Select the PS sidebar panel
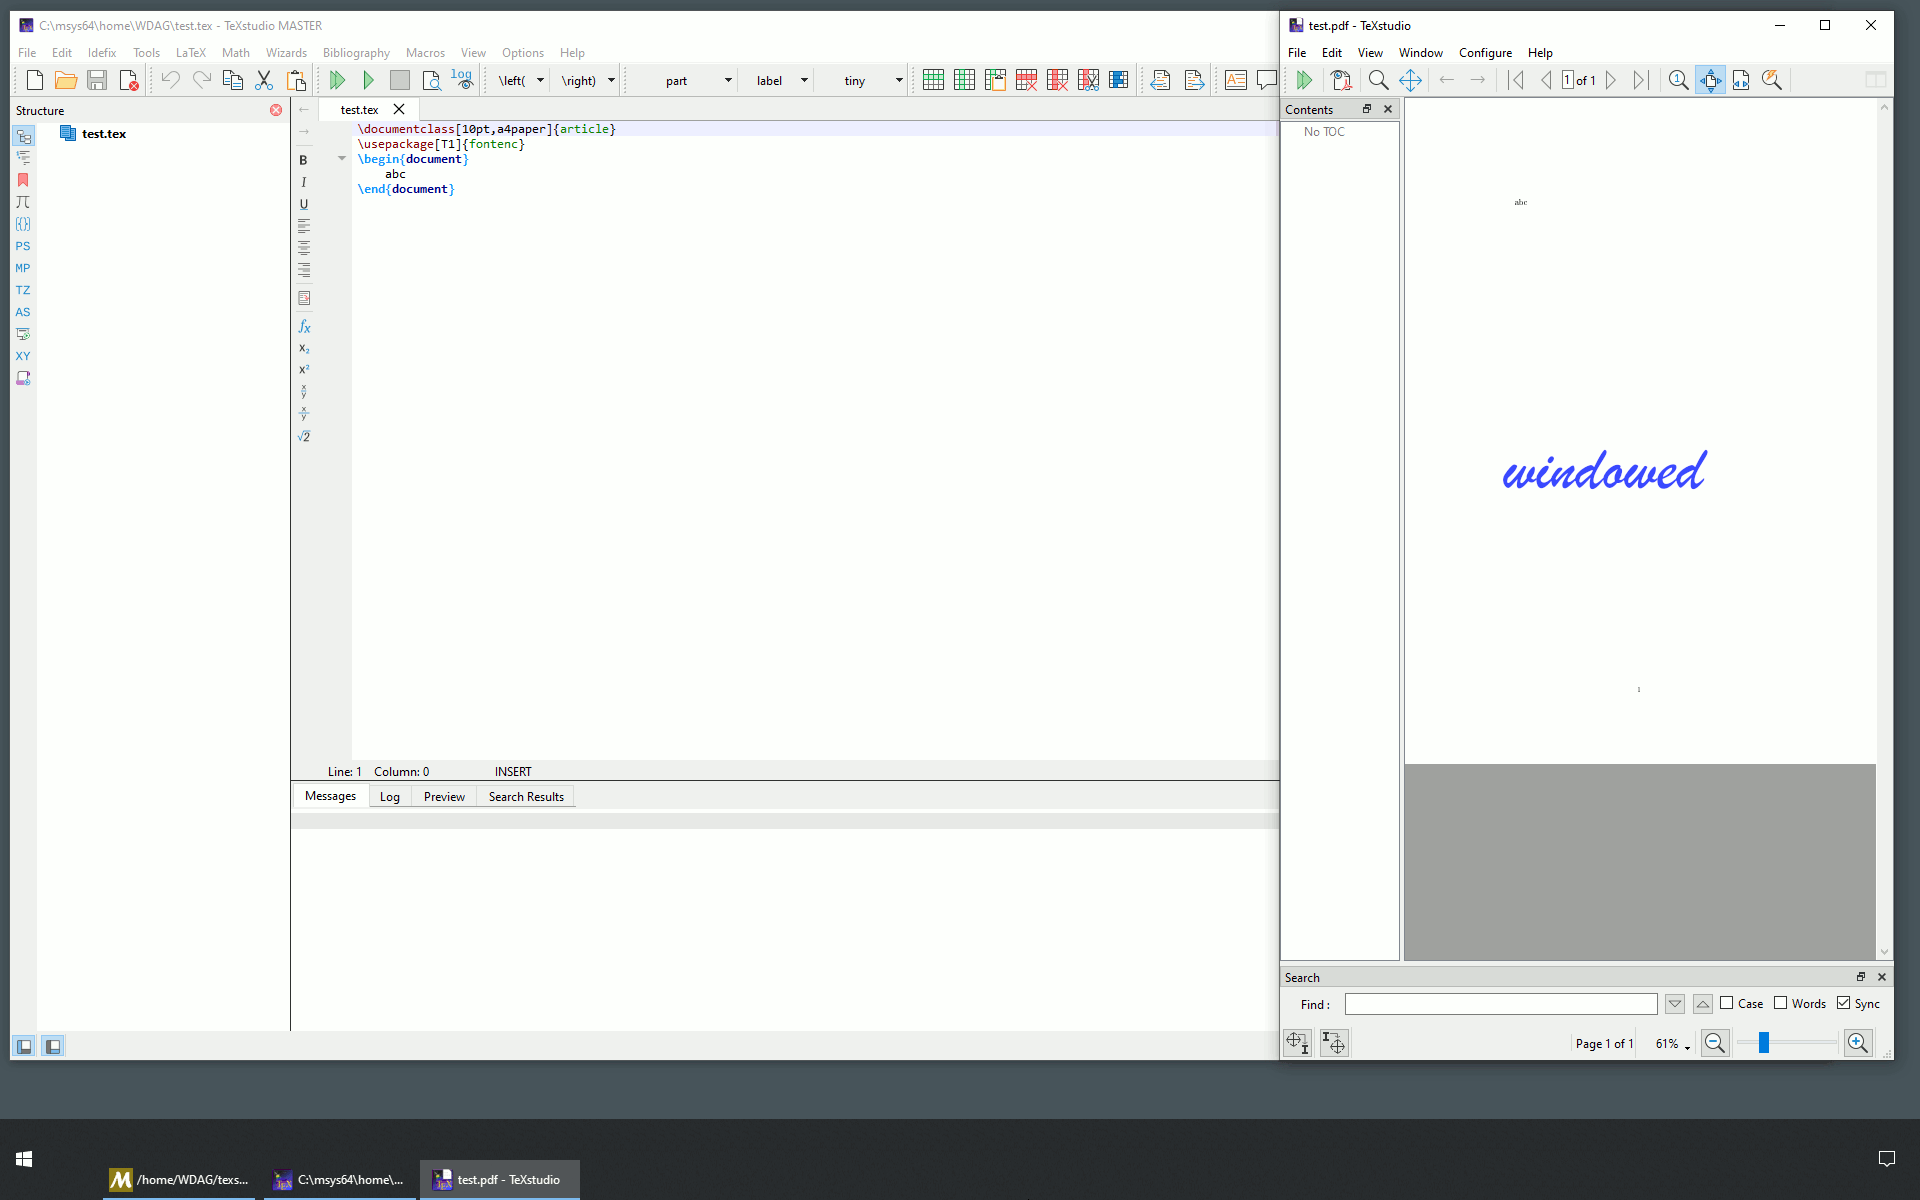Viewport: 1920px width, 1200px height. (x=23, y=246)
